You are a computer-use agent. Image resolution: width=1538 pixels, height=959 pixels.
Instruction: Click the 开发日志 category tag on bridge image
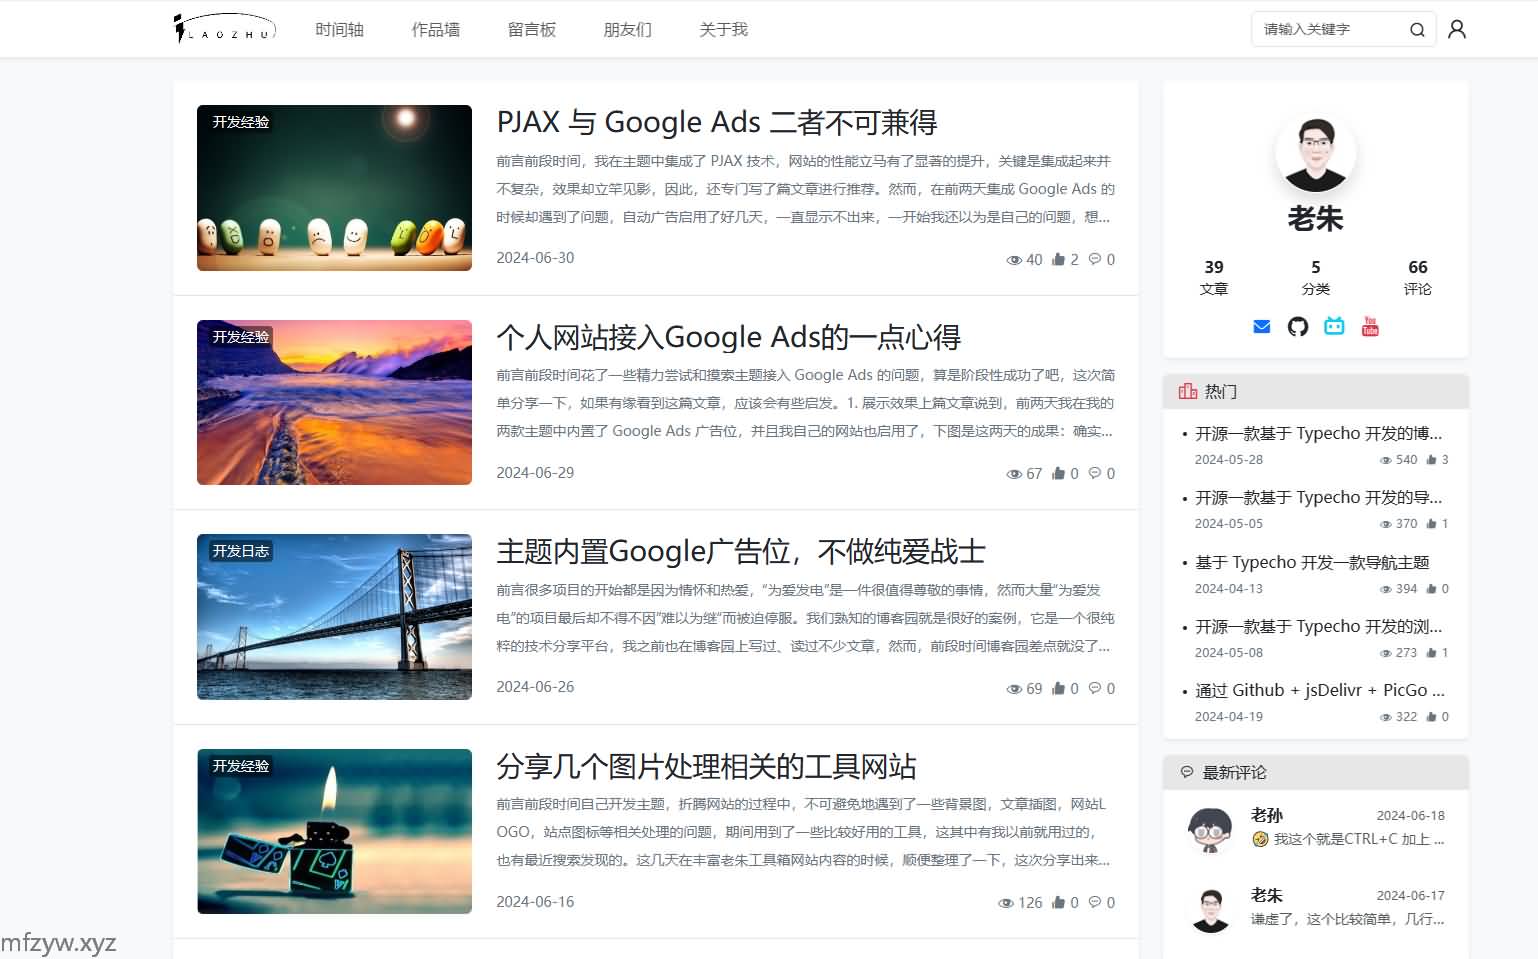pos(240,551)
